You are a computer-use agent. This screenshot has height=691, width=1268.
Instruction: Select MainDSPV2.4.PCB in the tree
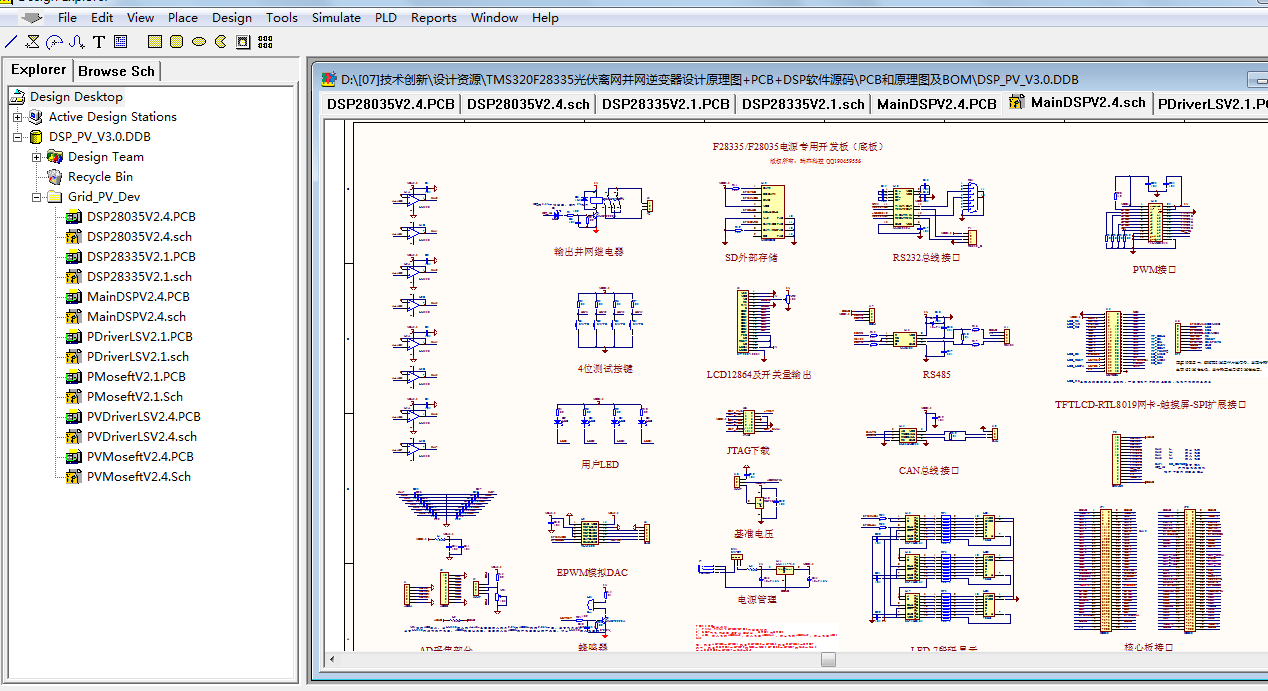tap(138, 297)
